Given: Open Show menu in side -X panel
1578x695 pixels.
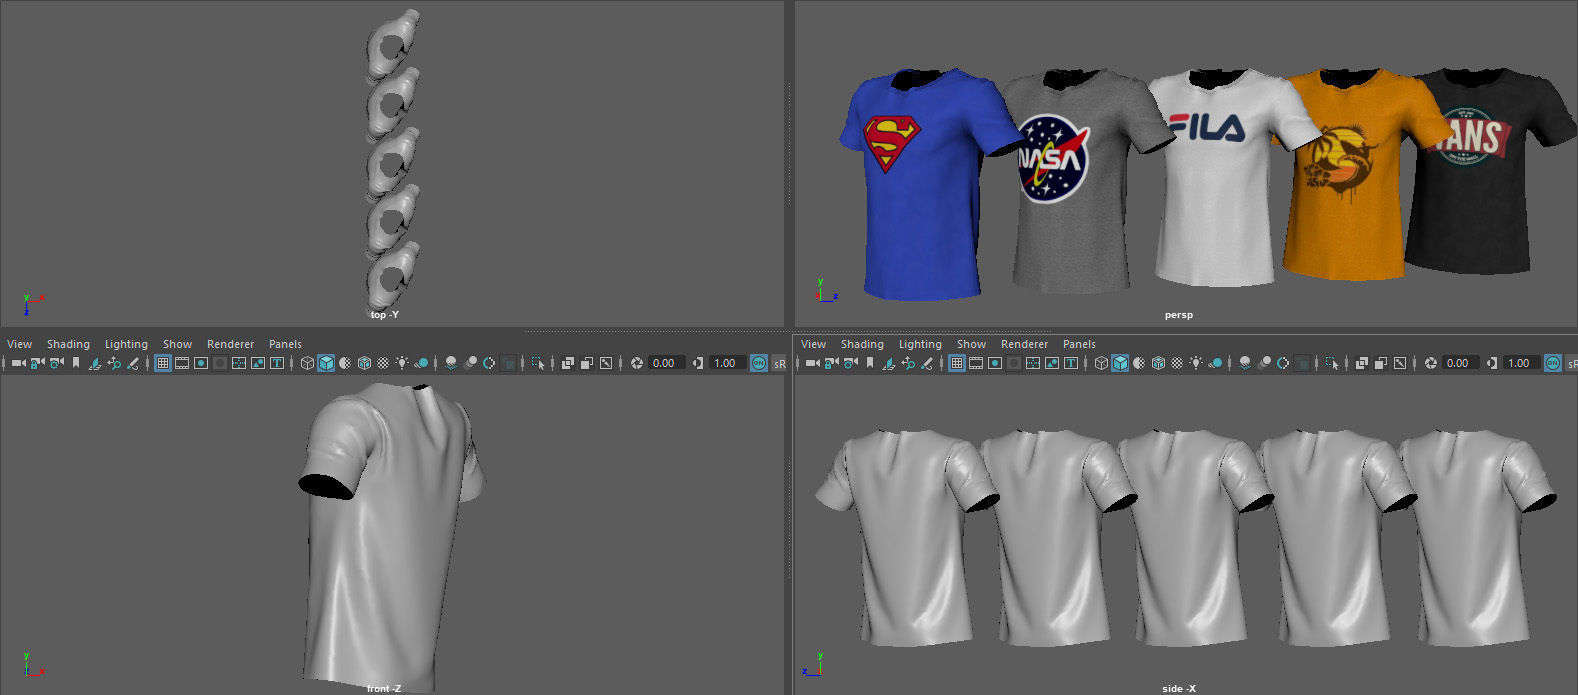Looking at the screenshot, I should 971,344.
